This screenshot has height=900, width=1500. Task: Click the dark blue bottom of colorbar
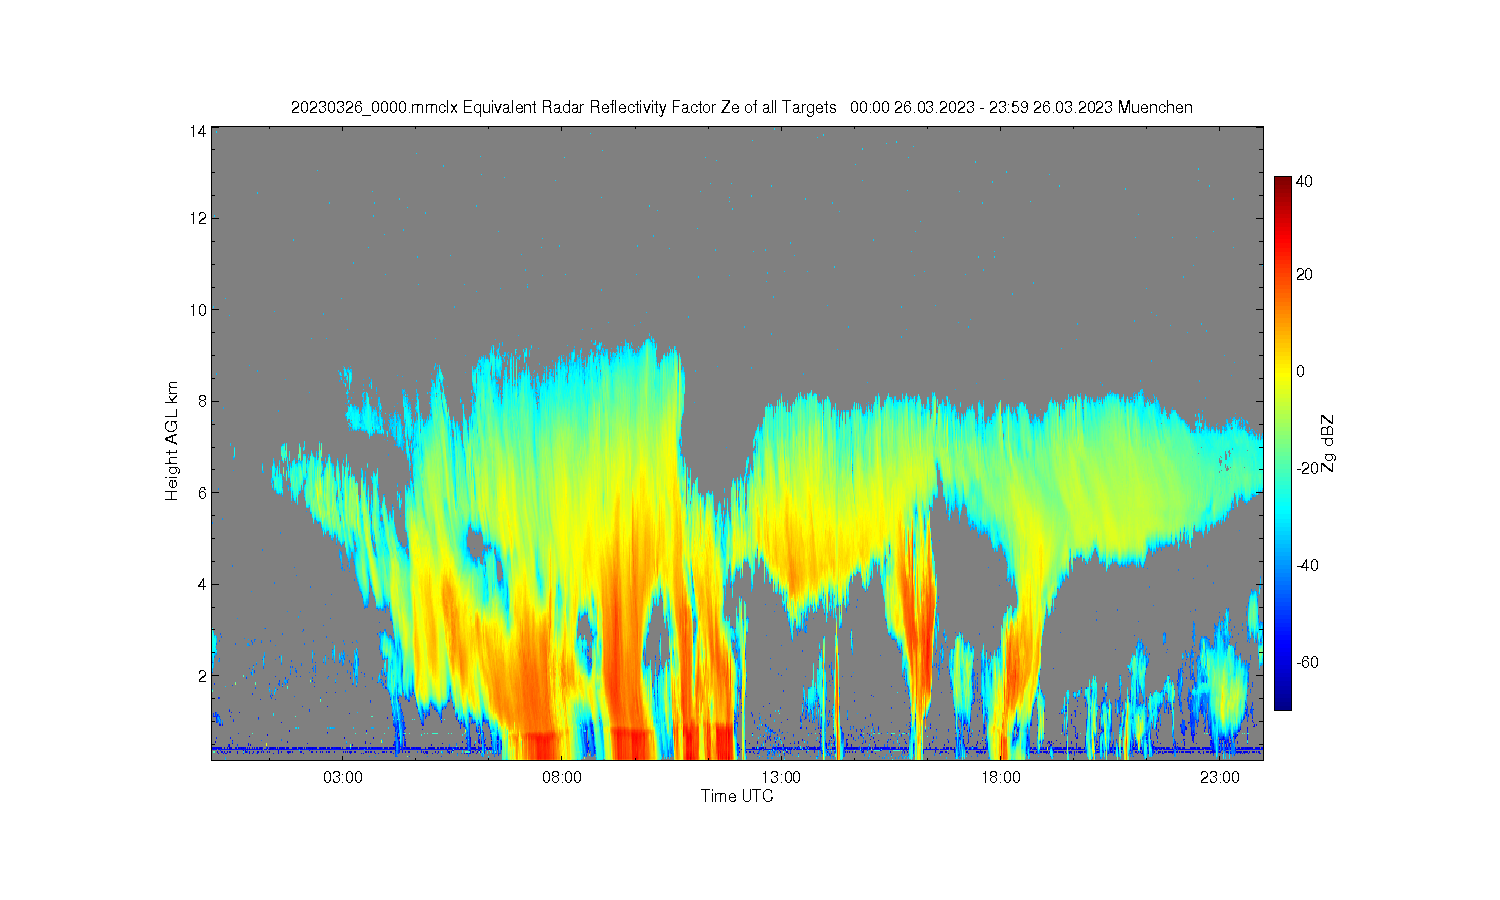click(x=1282, y=703)
